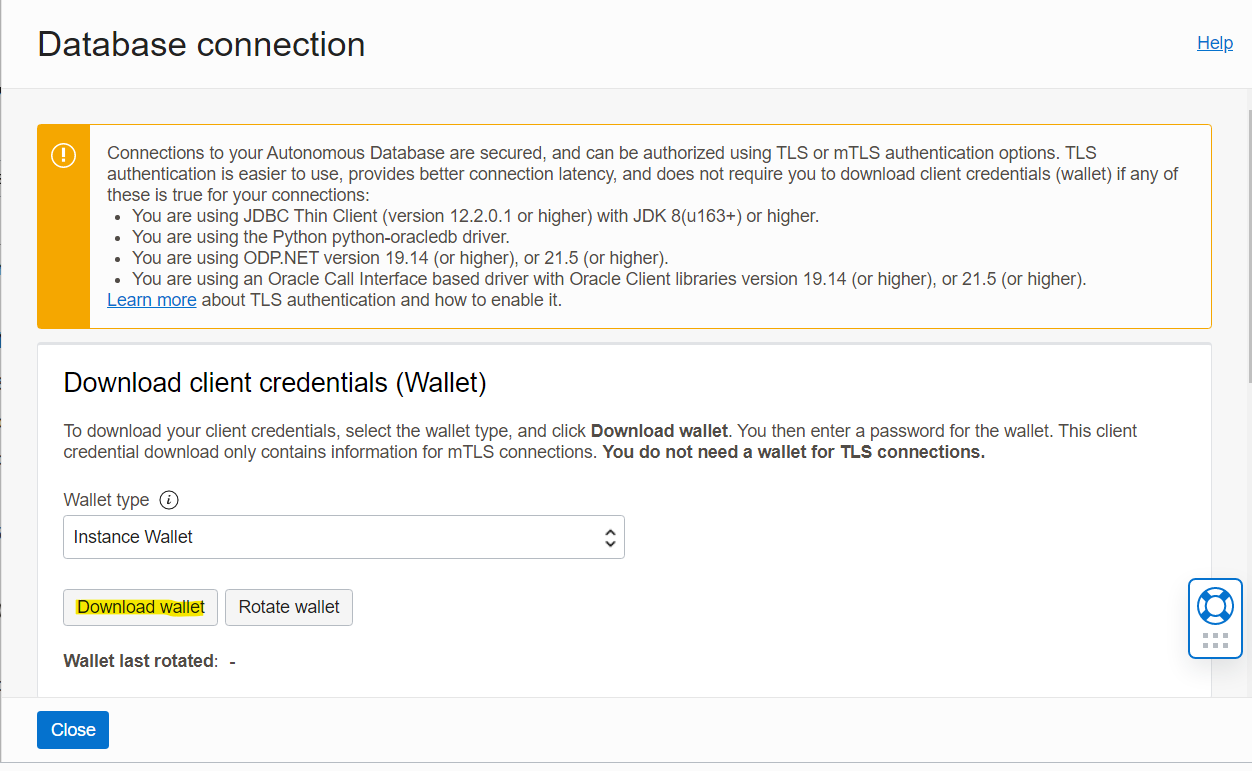Click the Python python-oracledb driver bullet
Screen dimensions: 1252x771
click(320, 237)
